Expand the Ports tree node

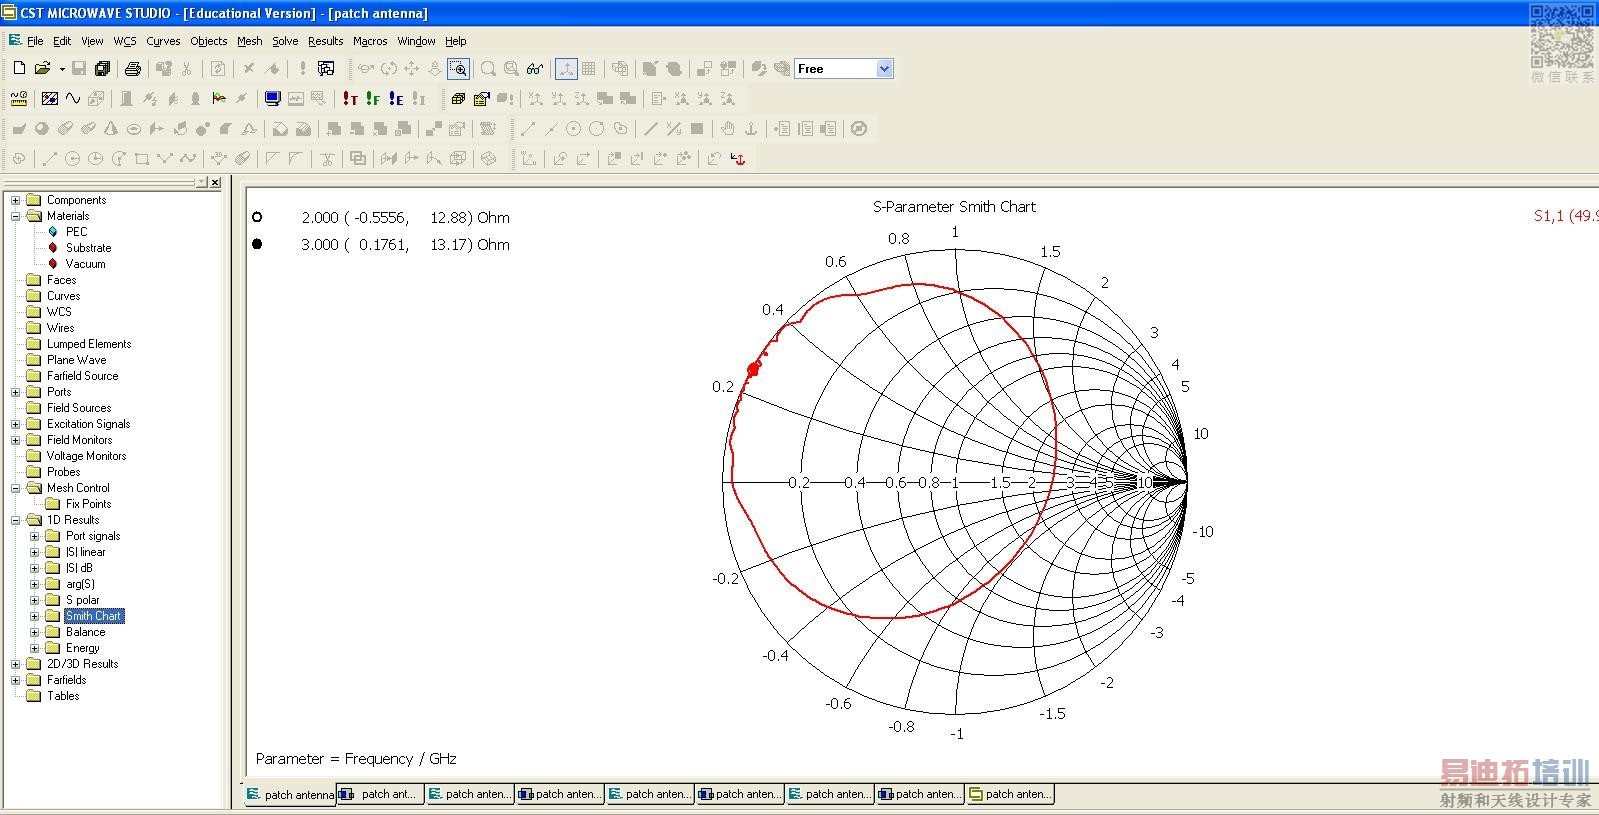(x=15, y=392)
